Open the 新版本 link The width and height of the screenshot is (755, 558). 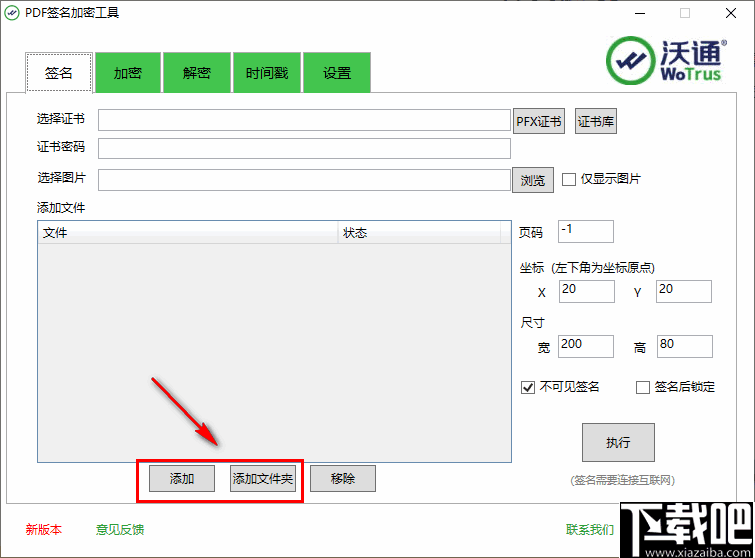click(x=44, y=530)
